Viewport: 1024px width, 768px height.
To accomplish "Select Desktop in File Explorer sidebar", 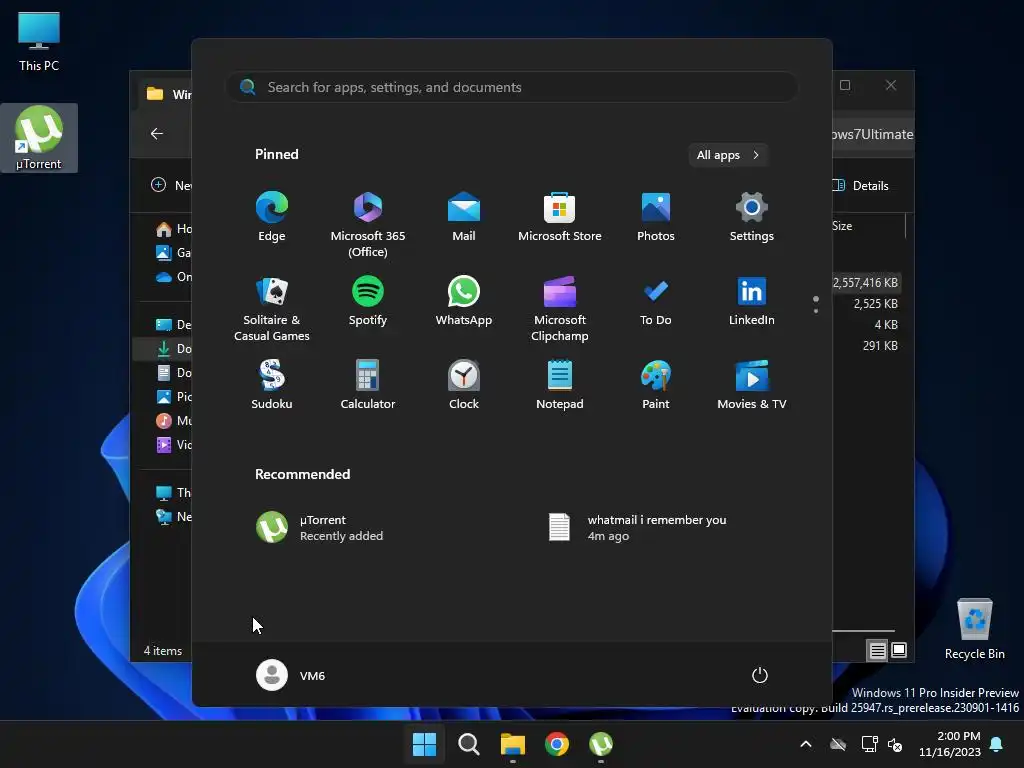I will pyautogui.click(x=173, y=325).
